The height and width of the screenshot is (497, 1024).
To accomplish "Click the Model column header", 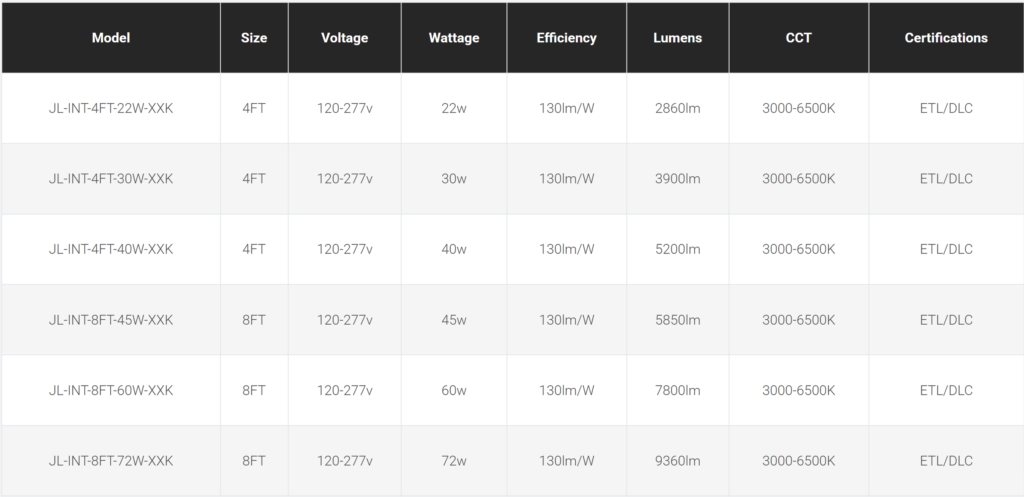I will point(111,38).
